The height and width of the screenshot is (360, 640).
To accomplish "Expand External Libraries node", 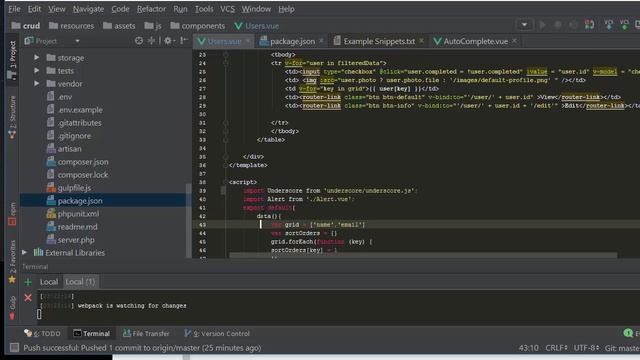I will coord(24,253).
